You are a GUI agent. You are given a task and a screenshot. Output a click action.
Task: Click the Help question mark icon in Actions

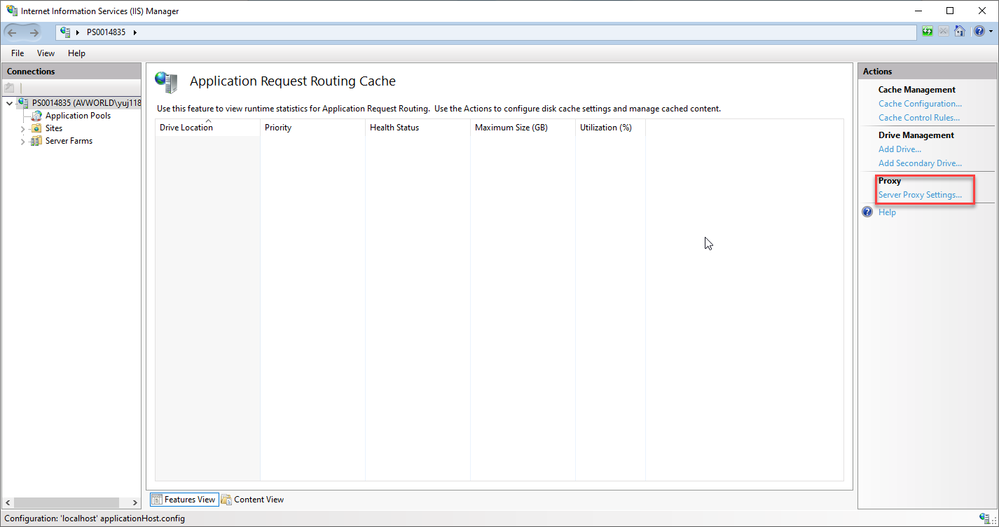tap(867, 212)
